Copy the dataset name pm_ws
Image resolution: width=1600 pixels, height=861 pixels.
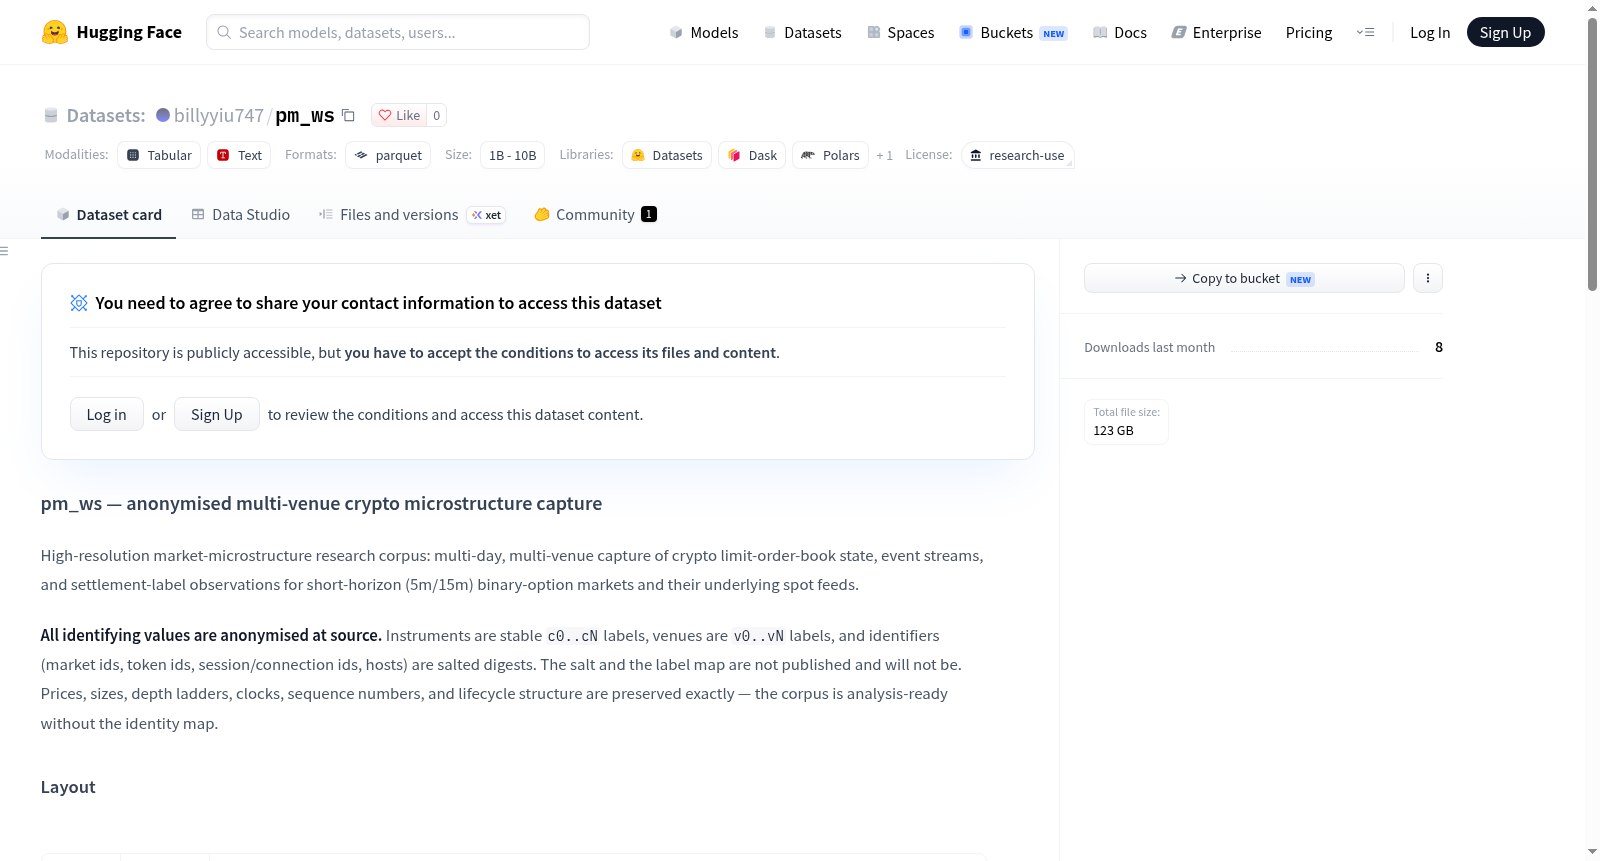point(348,115)
